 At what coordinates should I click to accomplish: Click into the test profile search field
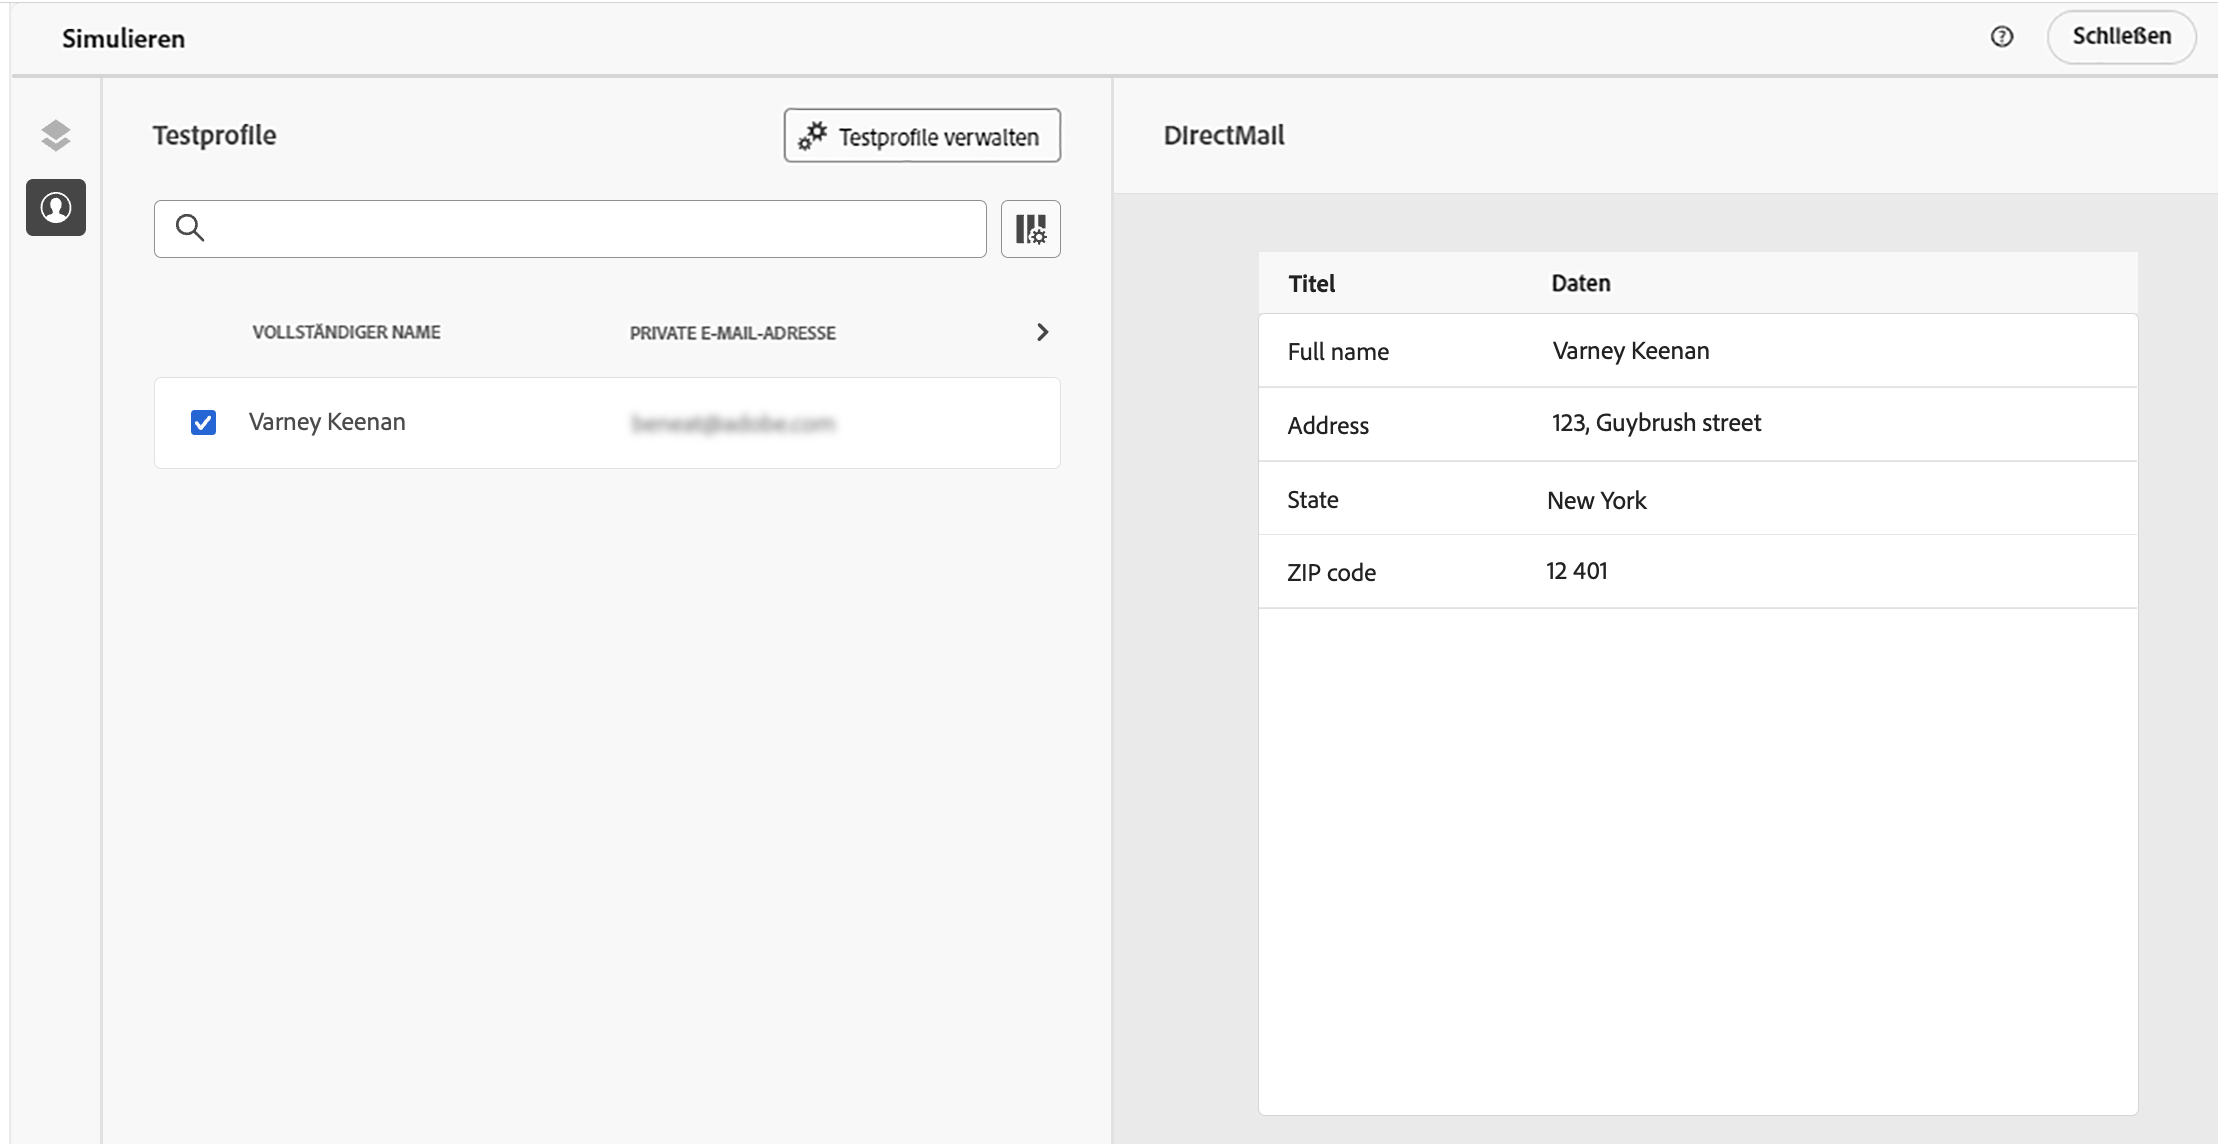tap(590, 229)
